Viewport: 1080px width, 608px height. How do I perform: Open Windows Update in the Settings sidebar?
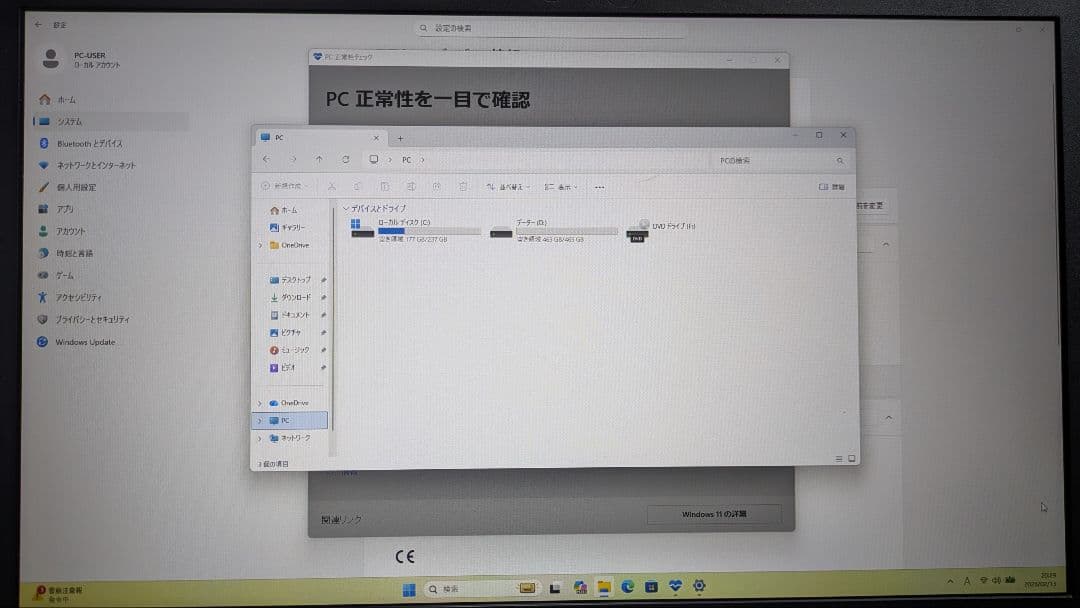75,342
